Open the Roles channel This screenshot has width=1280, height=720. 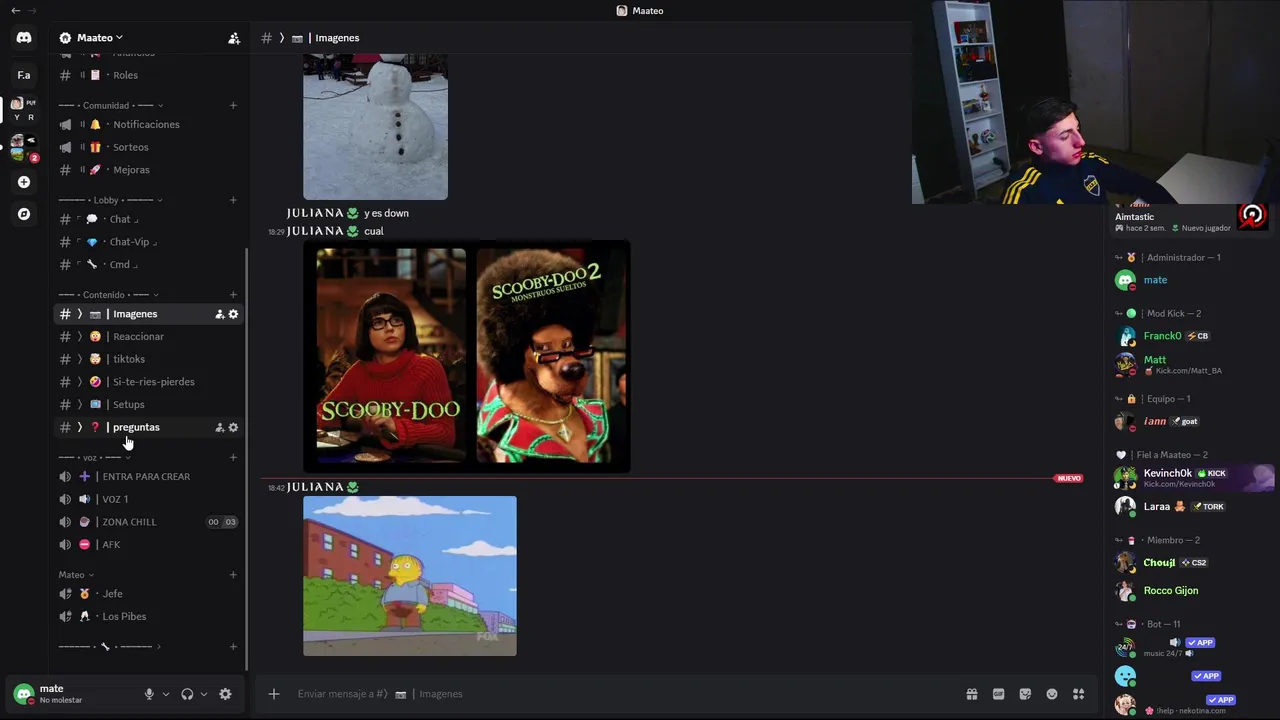click(x=149, y=75)
